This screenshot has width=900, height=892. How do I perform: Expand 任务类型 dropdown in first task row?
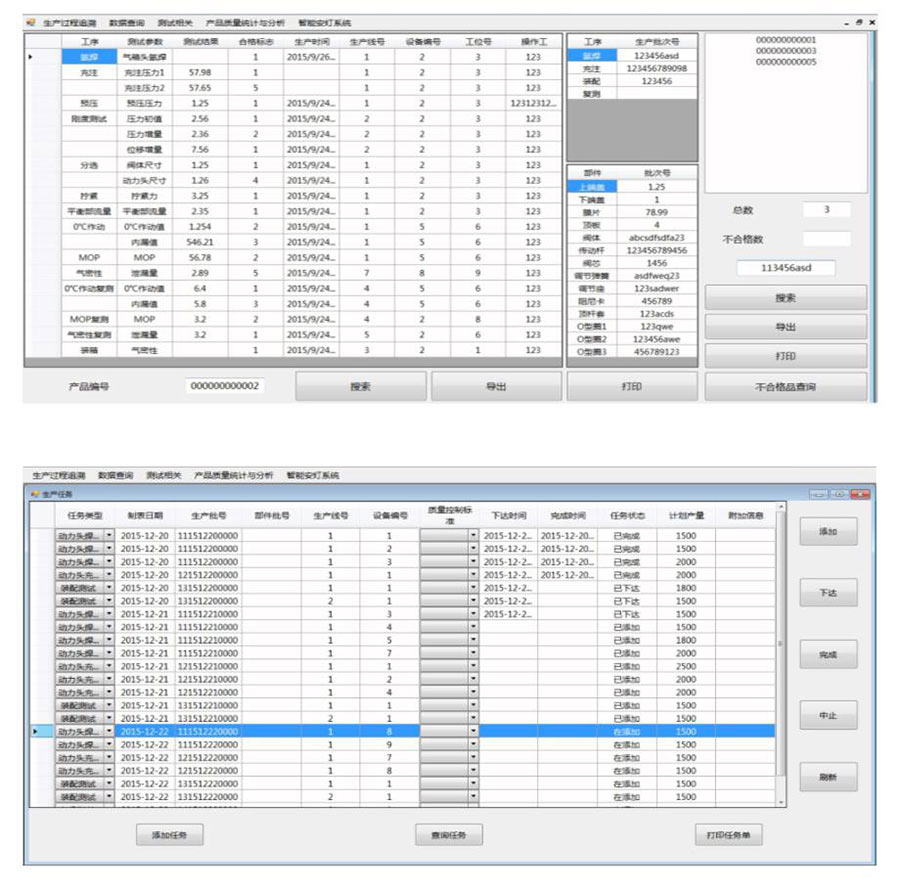coord(109,536)
